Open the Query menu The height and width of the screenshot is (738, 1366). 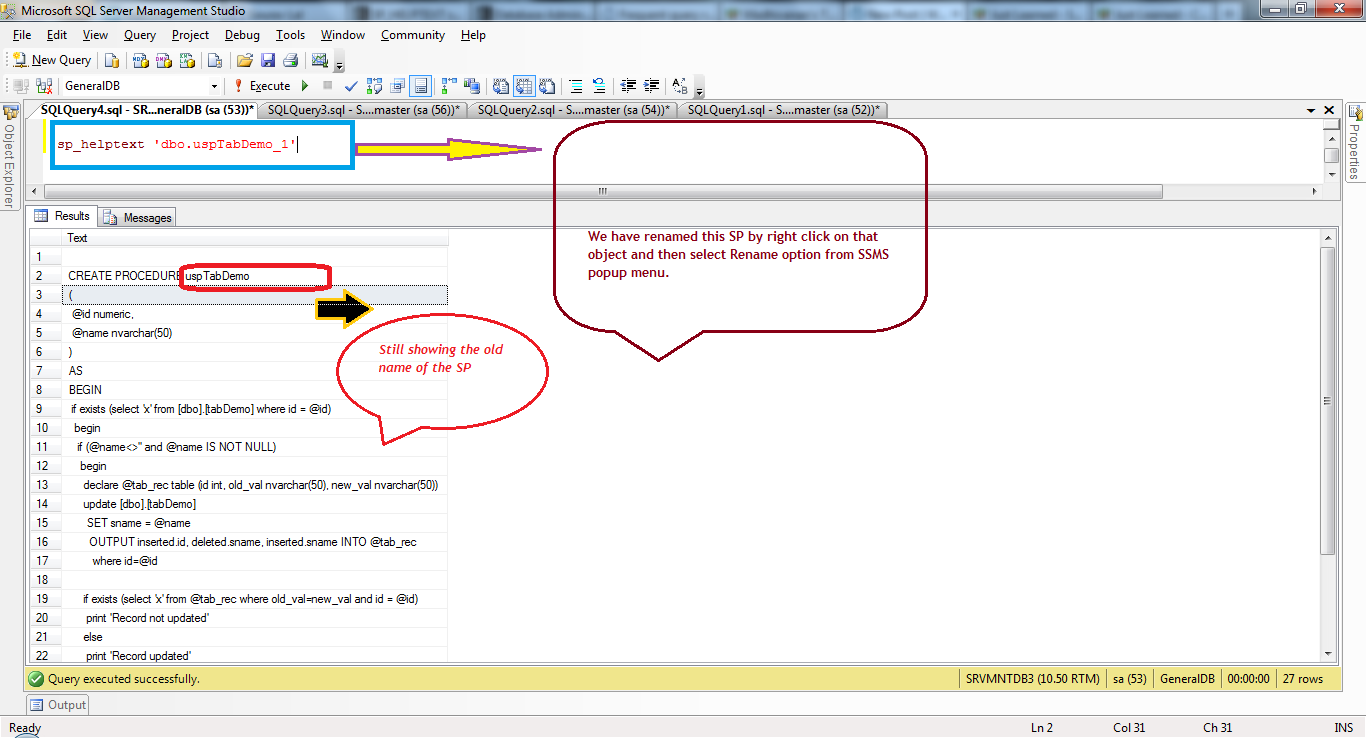click(x=140, y=35)
